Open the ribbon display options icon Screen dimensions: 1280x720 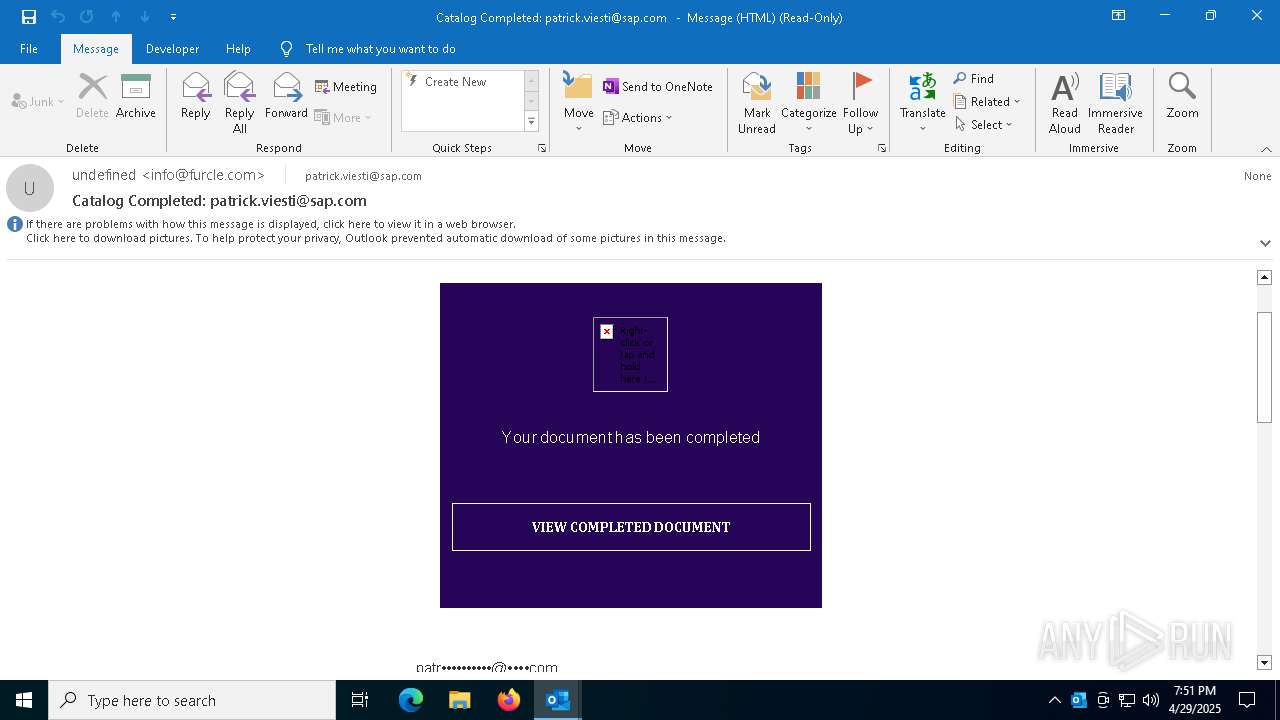(x=1118, y=16)
